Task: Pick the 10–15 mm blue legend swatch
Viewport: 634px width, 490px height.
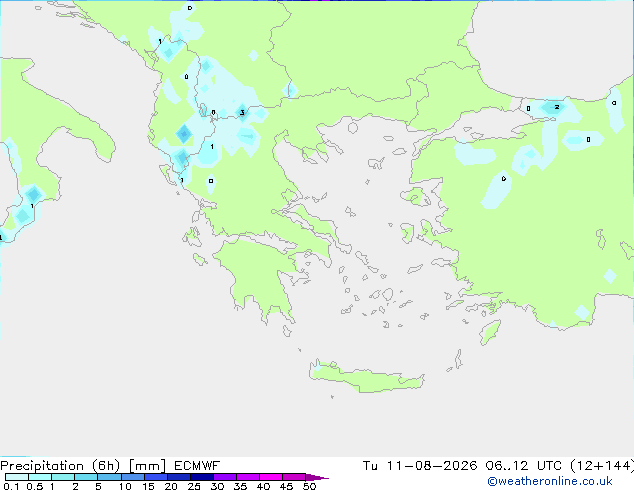Action: click(133, 477)
